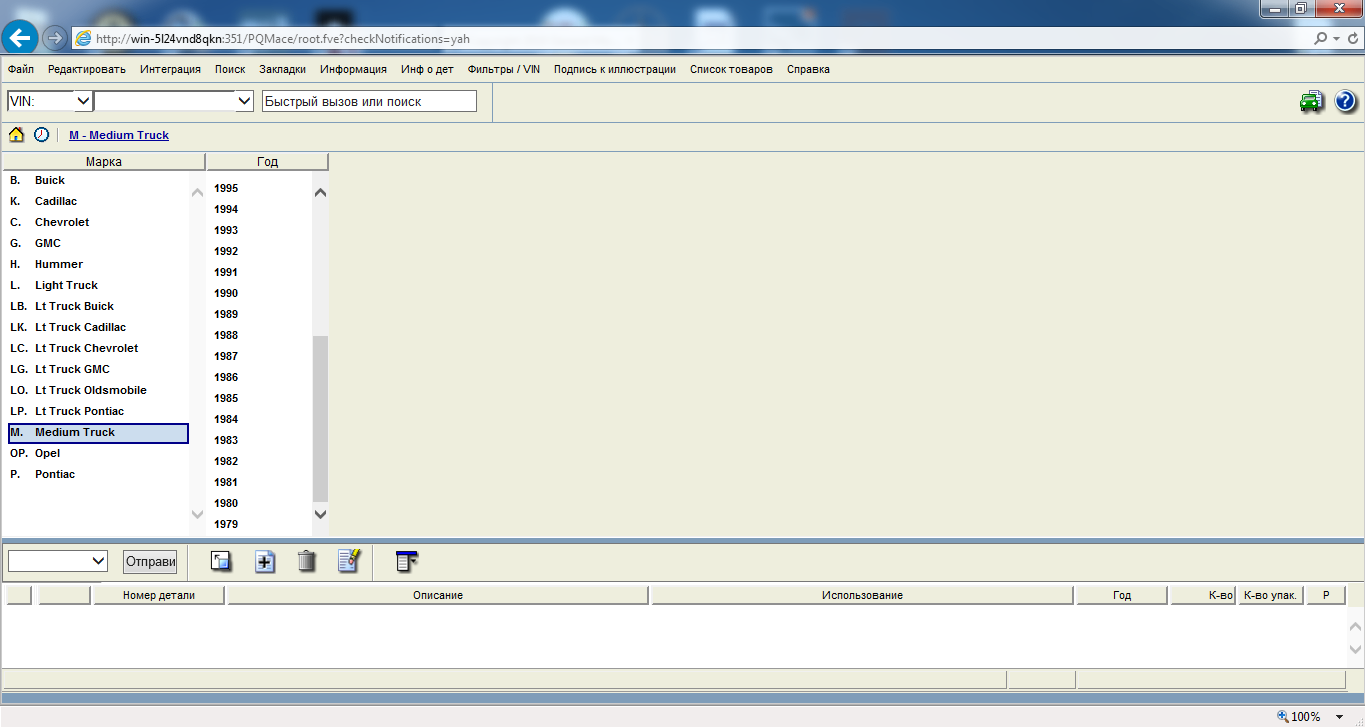The width and height of the screenshot is (1365, 727).
Task: Go to the Home house icon
Action: (x=16, y=134)
